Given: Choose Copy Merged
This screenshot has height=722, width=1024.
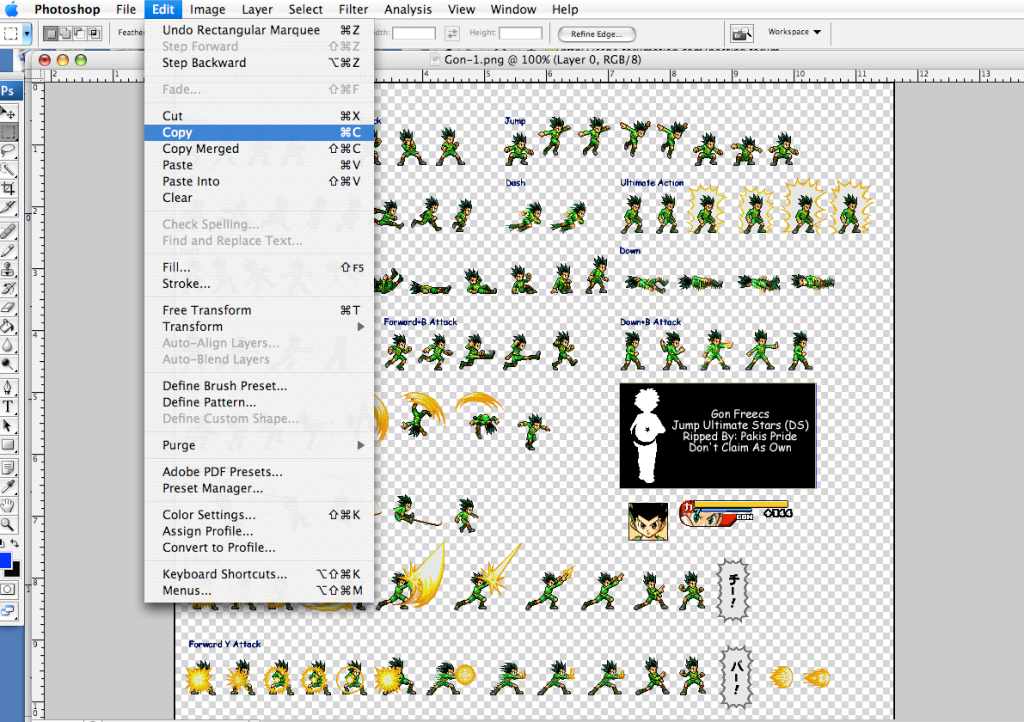Looking at the screenshot, I should point(259,149).
